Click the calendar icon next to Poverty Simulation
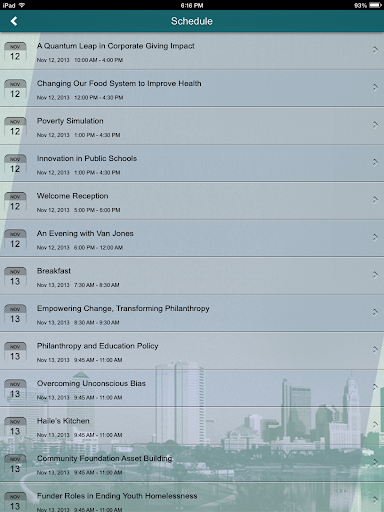The width and height of the screenshot is (384, 512). (15, 127)
